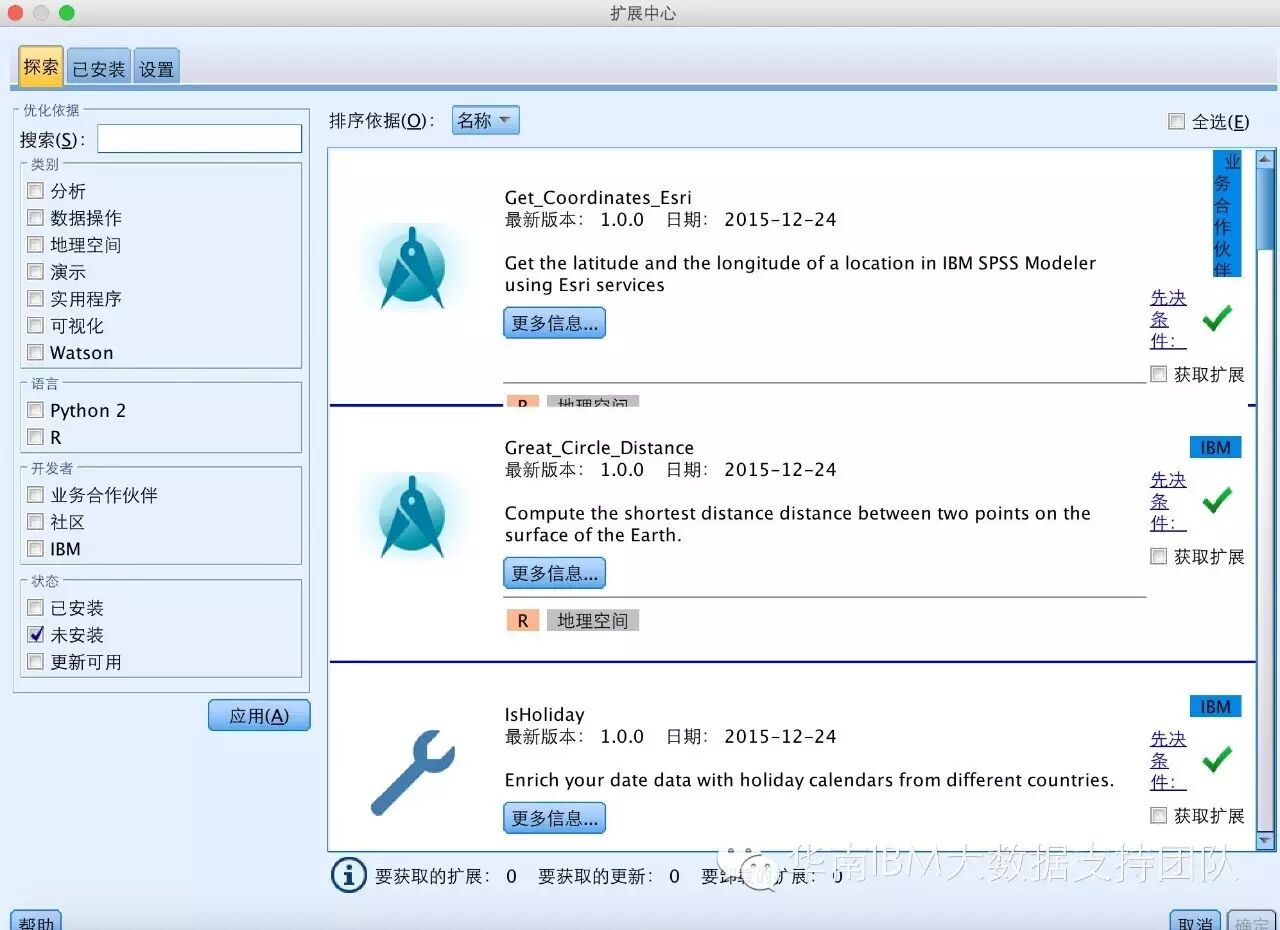Viewport: 1280px width, 930px height.
Task: Click the IBM badge on IsHoliday
Action: [x=1215, y=706]
